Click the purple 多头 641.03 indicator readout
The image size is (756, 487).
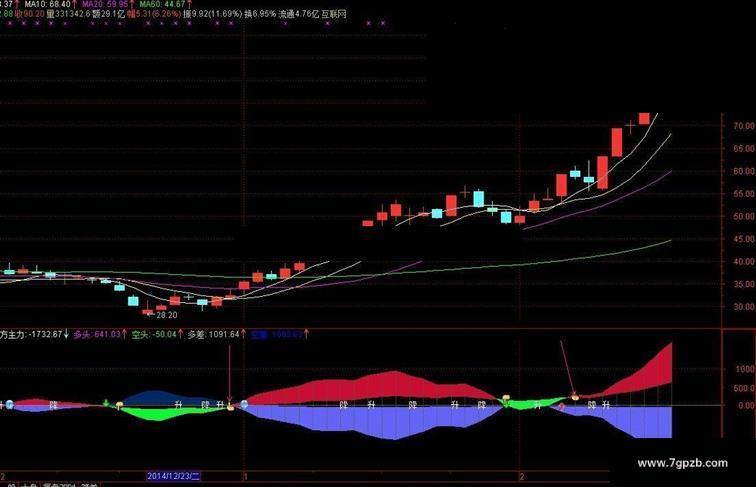click(100, 334)
